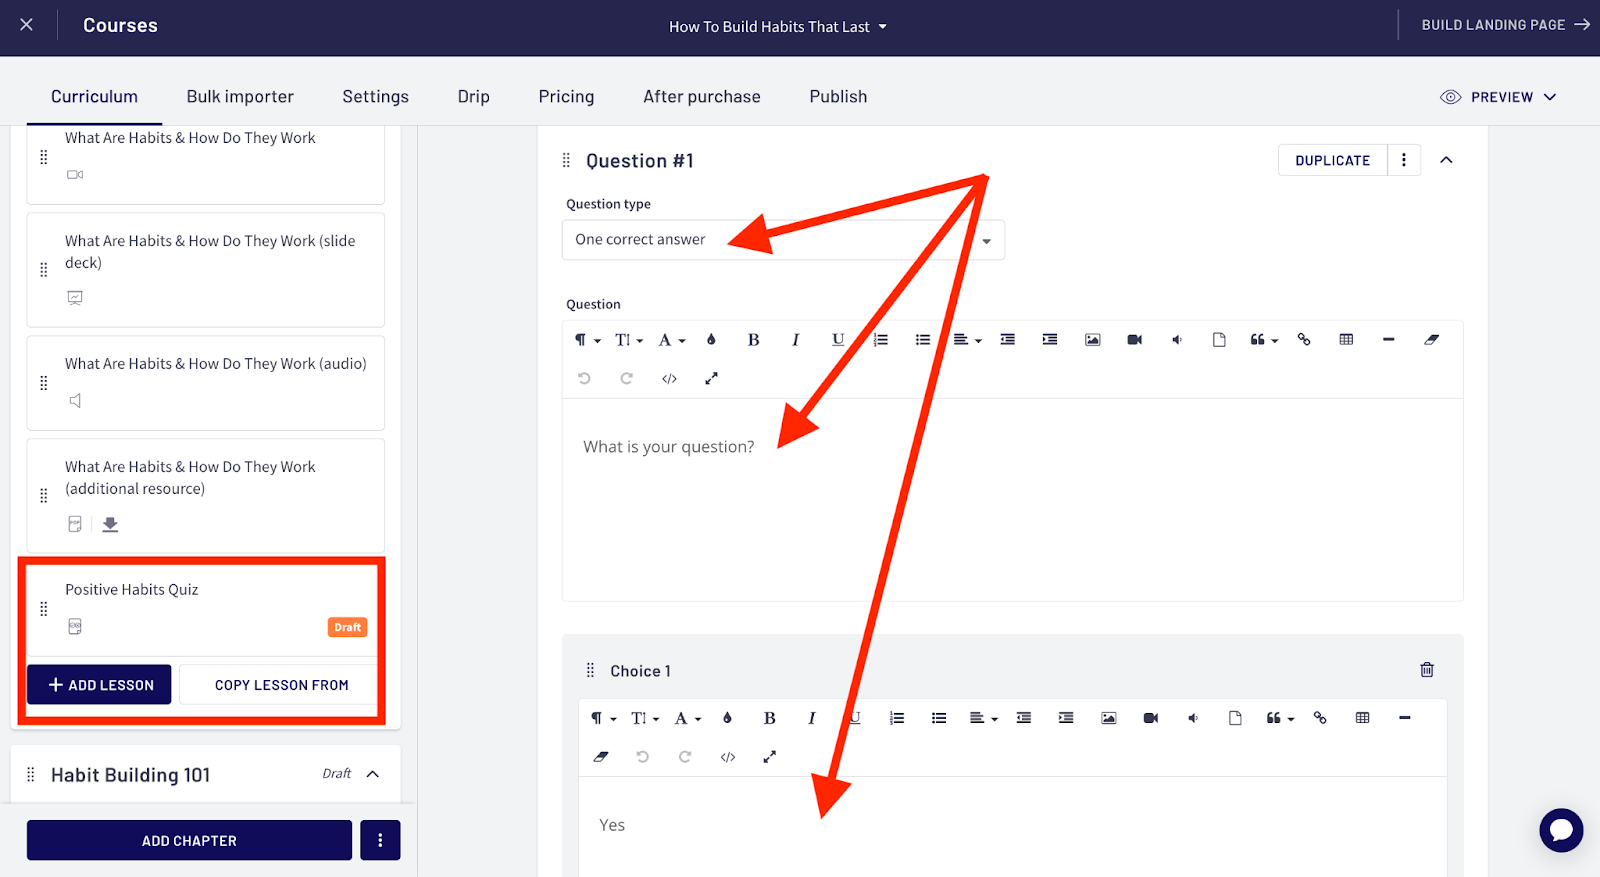
Task: Delete Choice 1 with trash icon
Action: coord(1427,670)
